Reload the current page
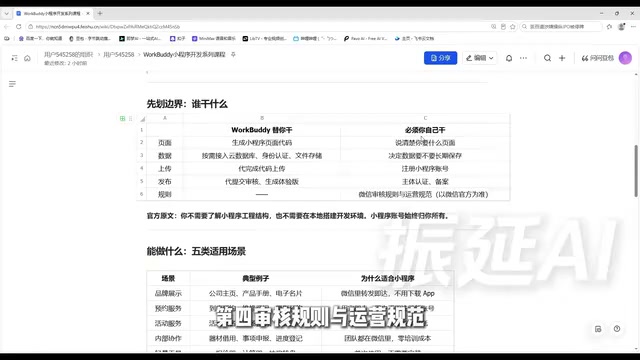This screenshot has height=360, width=640. (18, 27)
